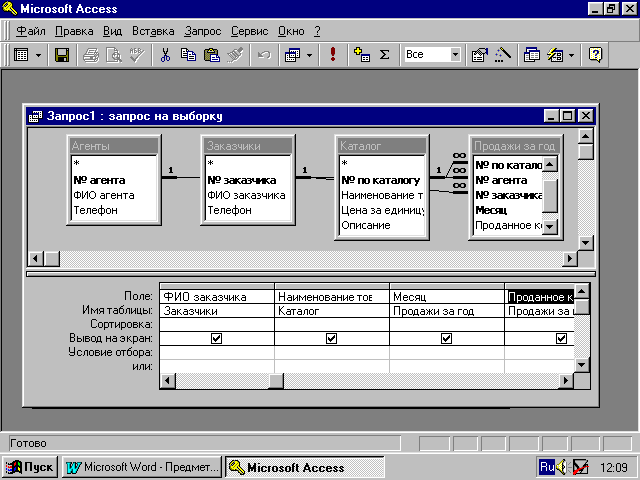Select 'Месяц' field in Продажи за год list
This screenshot has width=640, height=480.
(491, 210)
